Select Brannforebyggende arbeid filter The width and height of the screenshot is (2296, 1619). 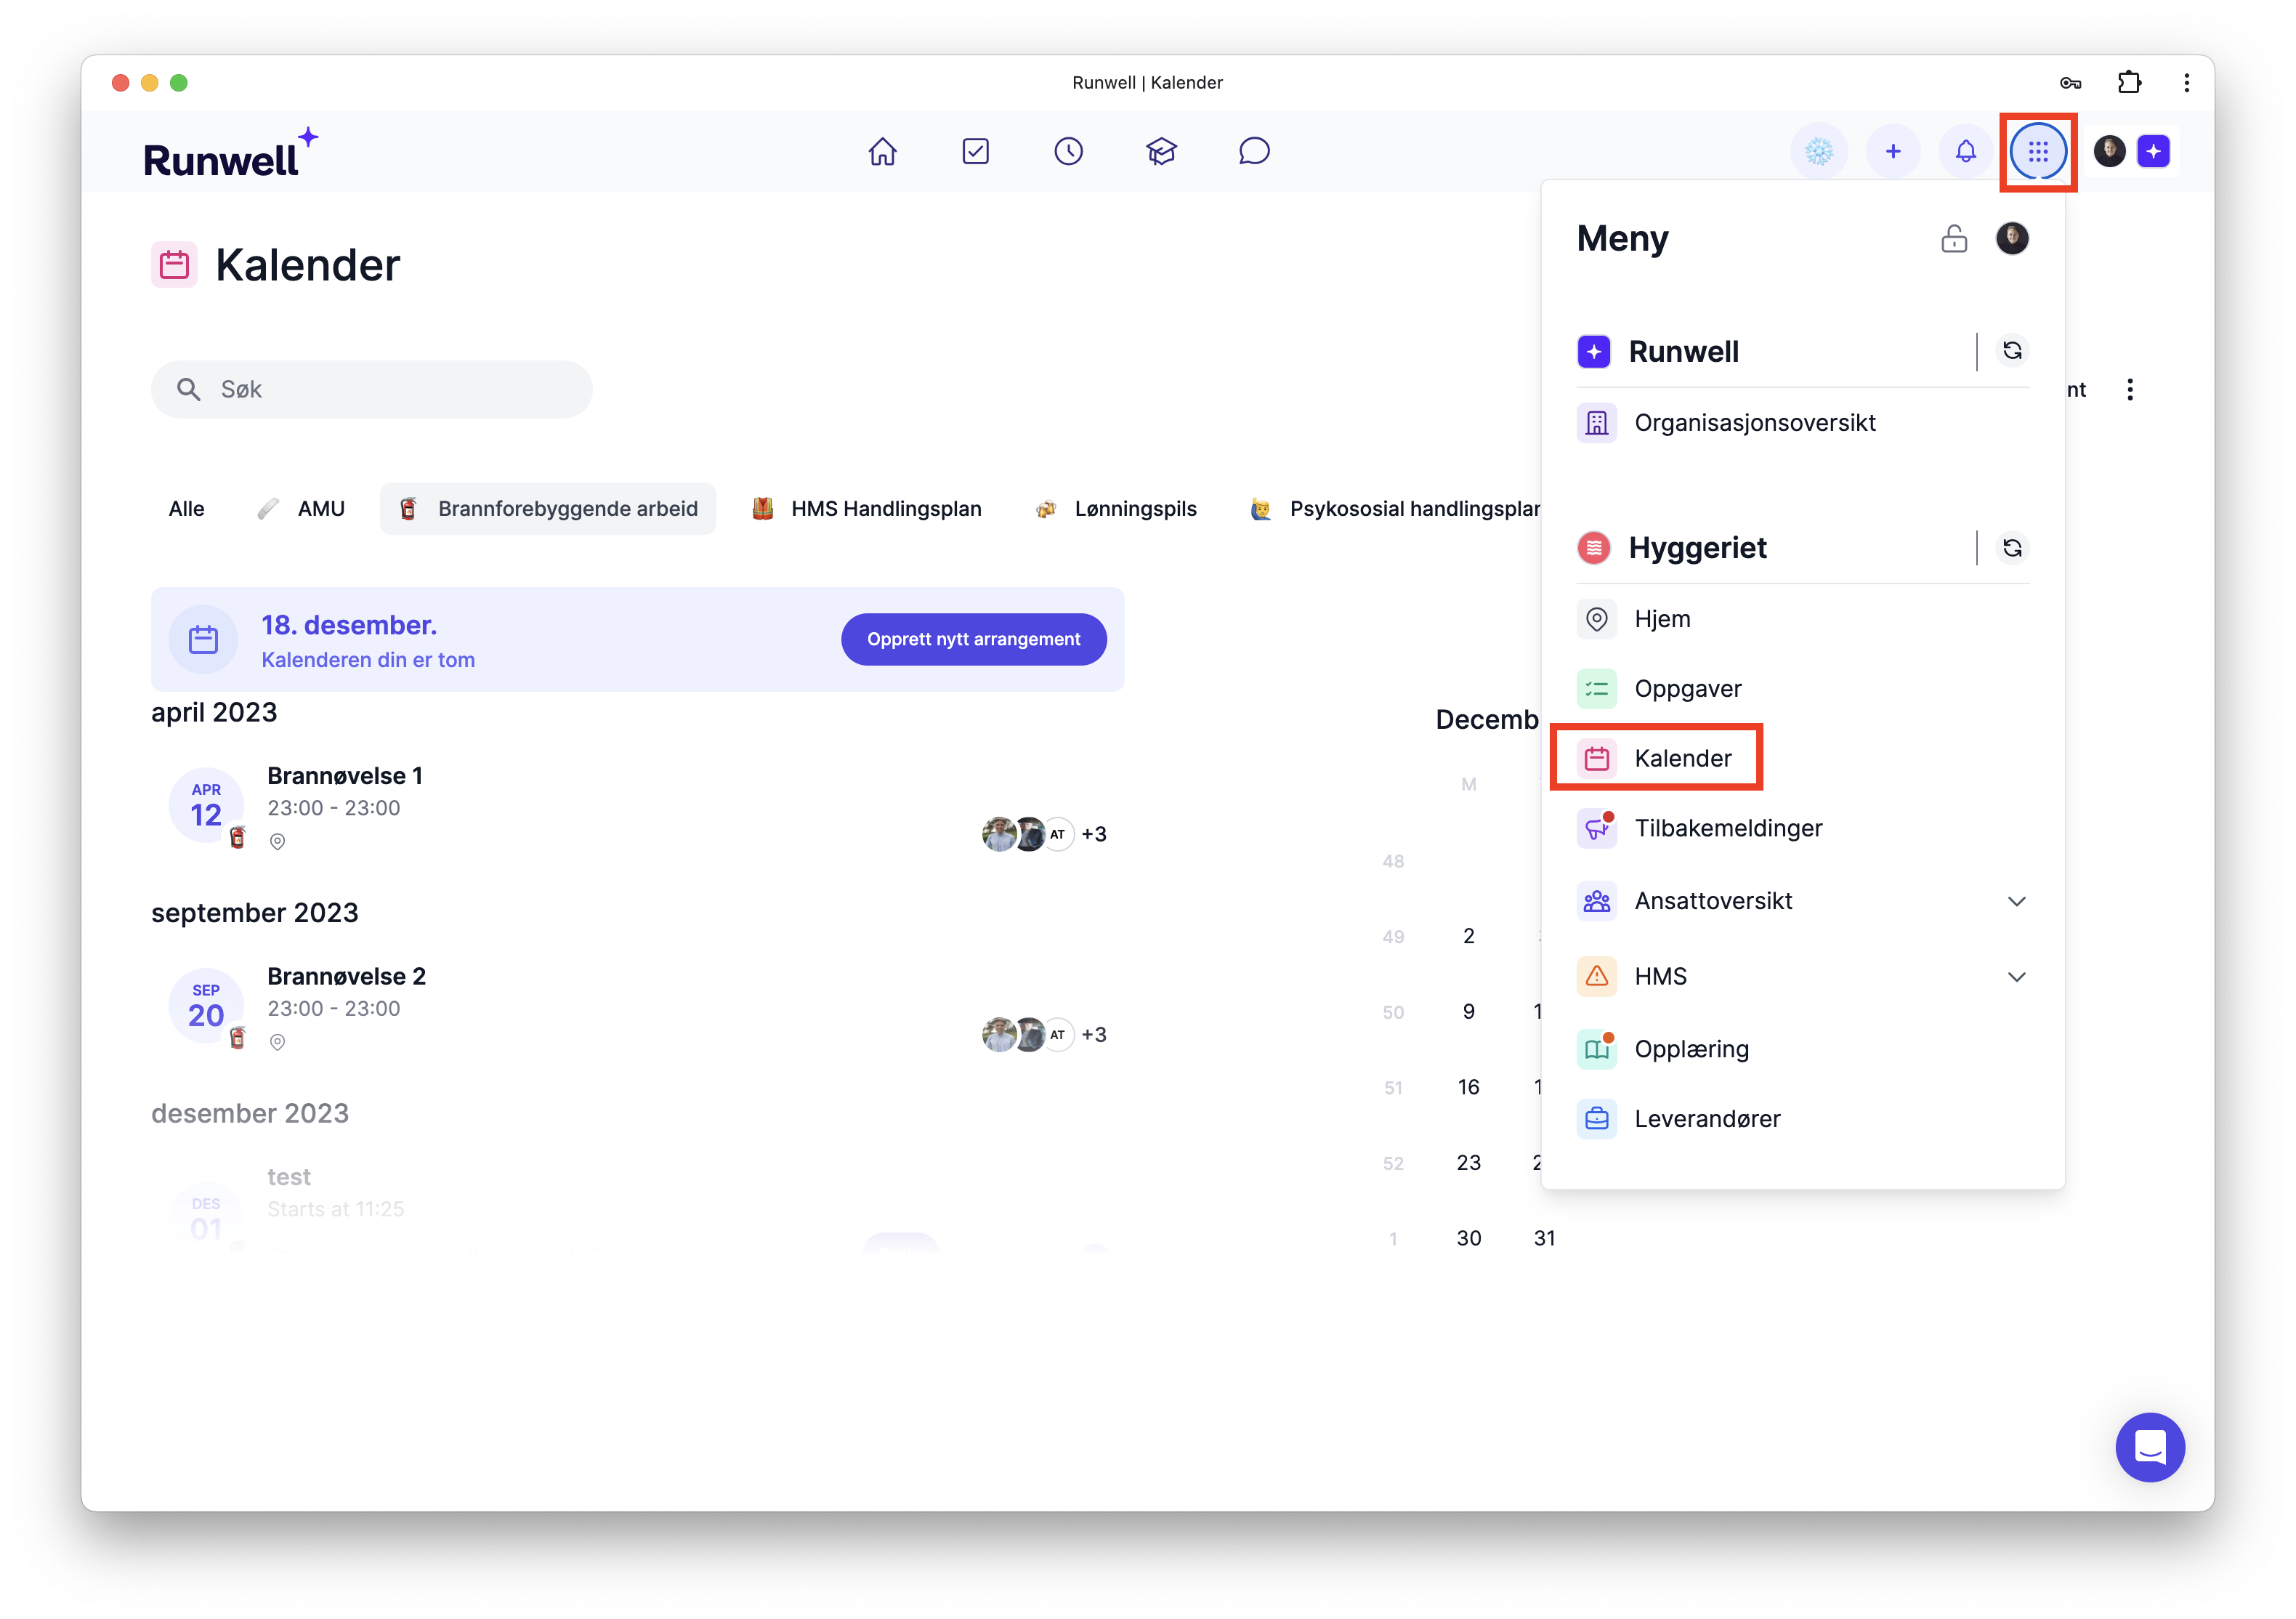tap(548, 509)
